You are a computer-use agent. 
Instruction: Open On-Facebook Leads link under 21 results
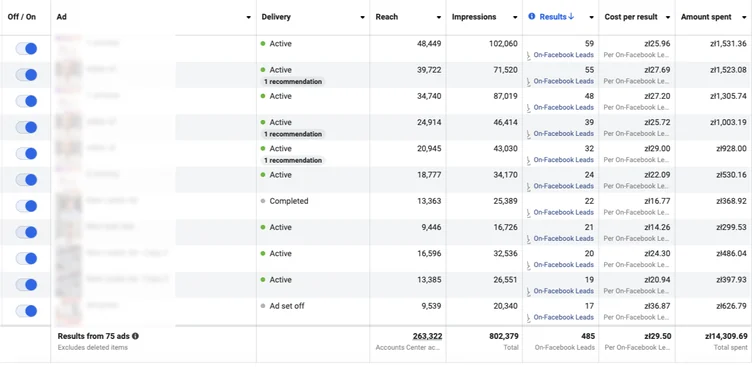pyautogui.click(x=564, y=238)
